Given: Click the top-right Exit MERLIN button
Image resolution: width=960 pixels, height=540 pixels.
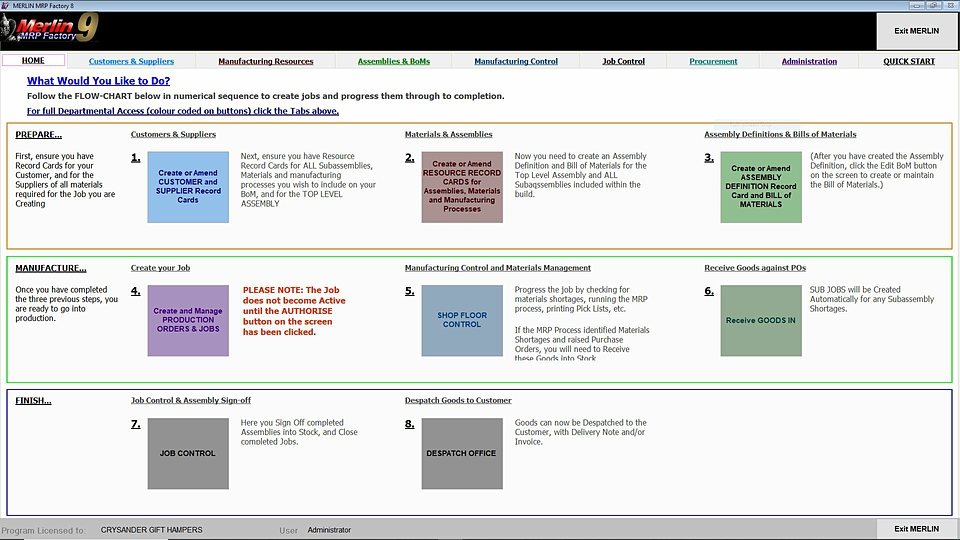Looking at the screenshot, I should point(916,31).
